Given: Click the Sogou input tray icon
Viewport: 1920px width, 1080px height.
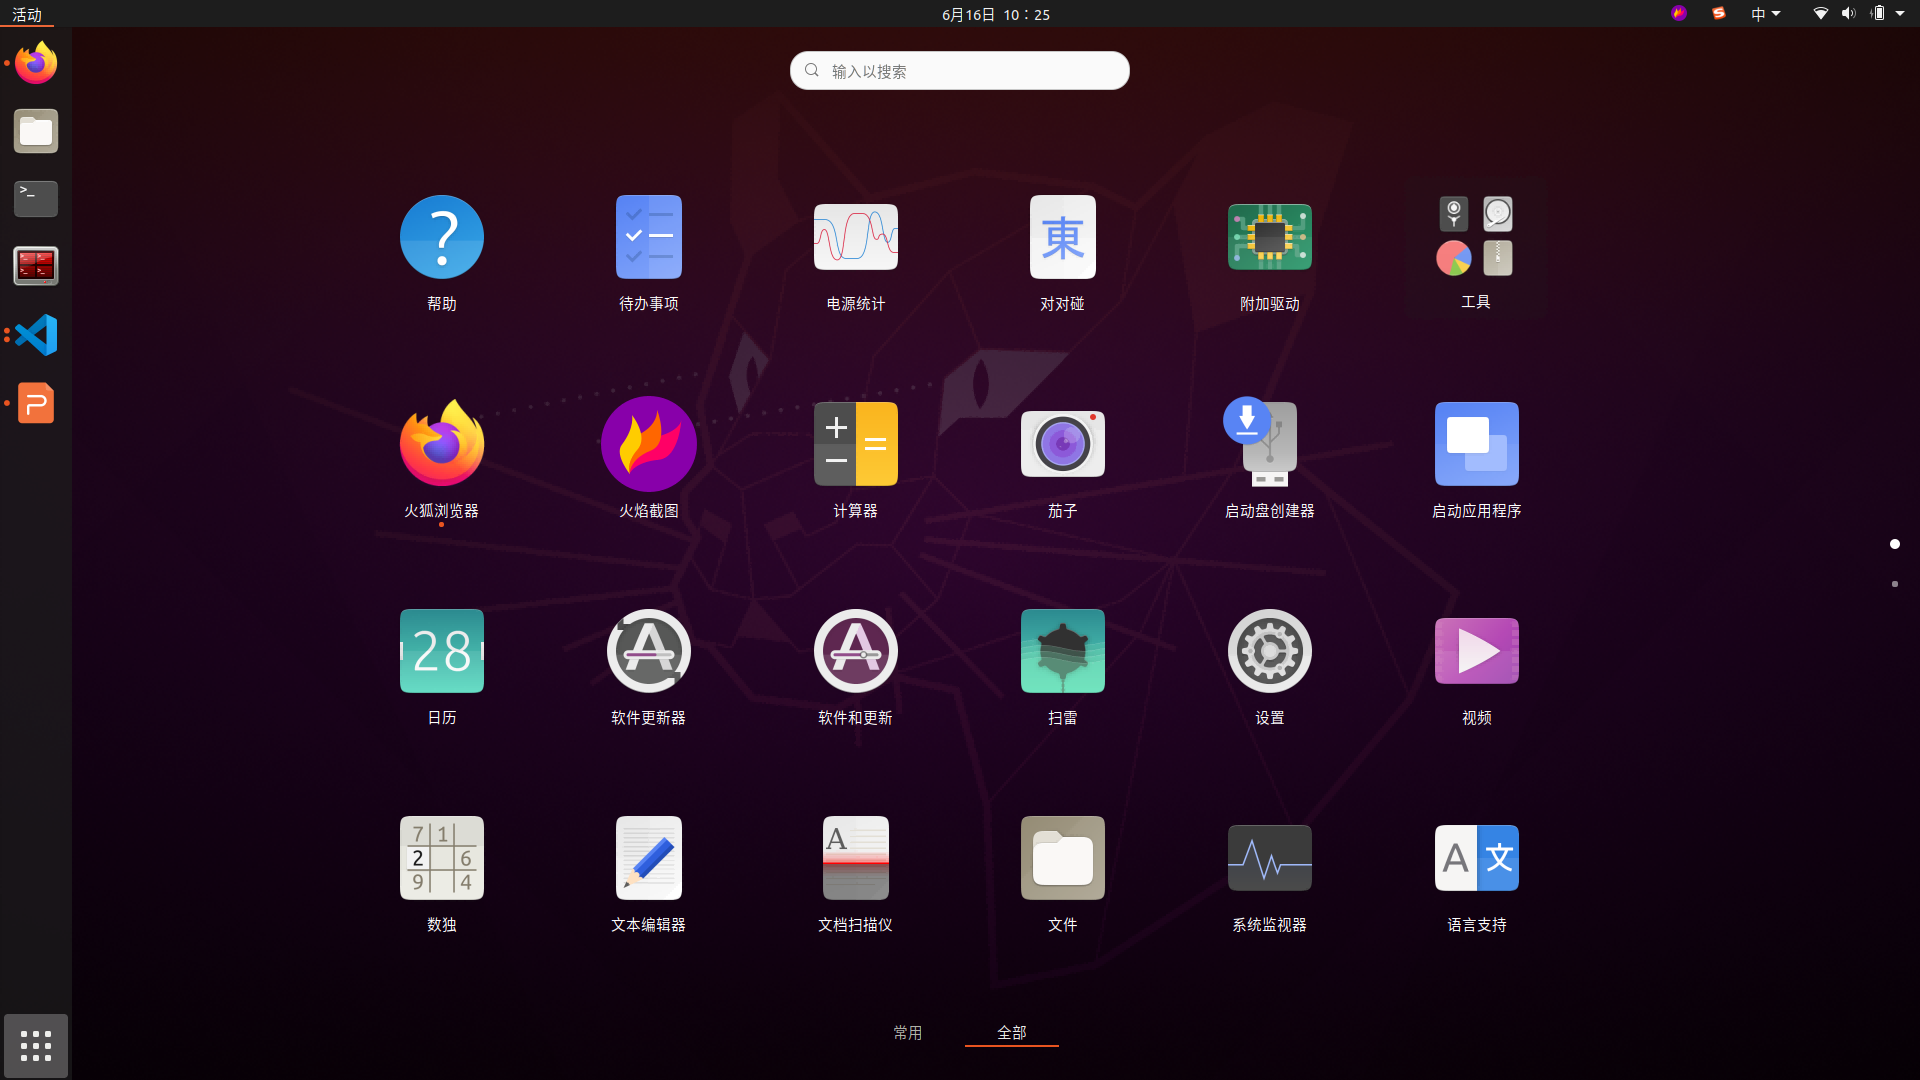Looking at the screenshot, I should 1719,13.
